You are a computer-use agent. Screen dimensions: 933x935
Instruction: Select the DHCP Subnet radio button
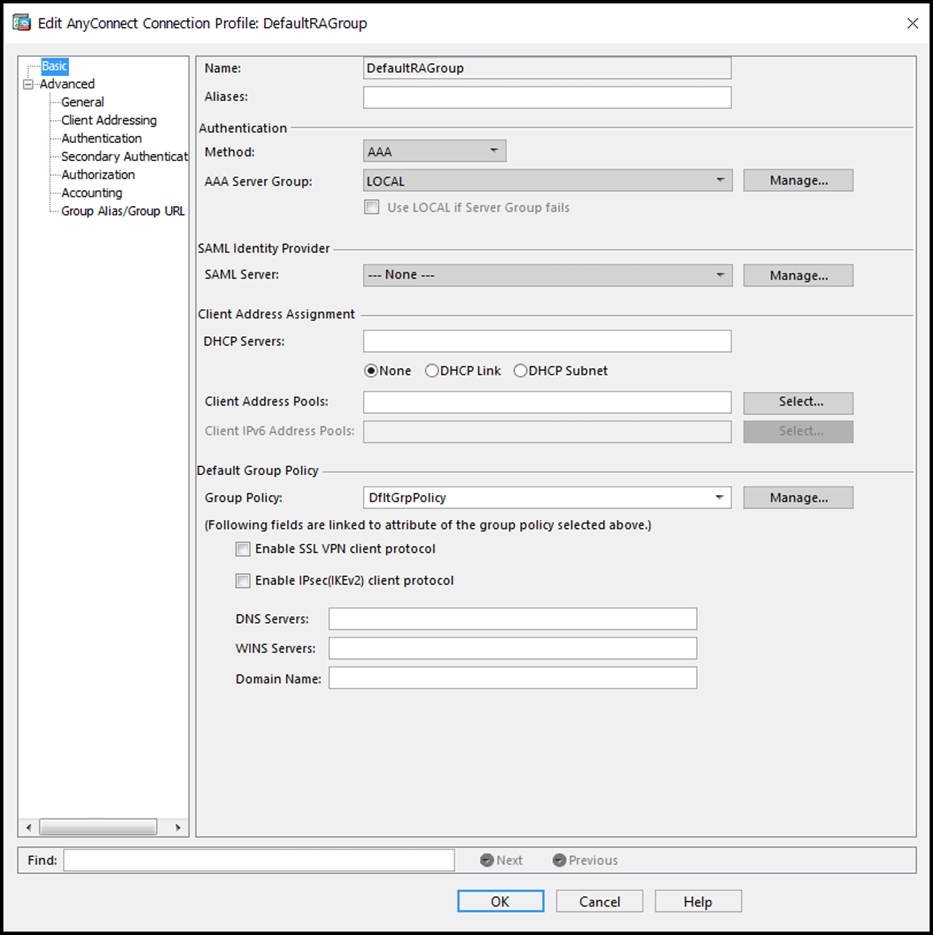pyautogui.click(x=520, y=371)
